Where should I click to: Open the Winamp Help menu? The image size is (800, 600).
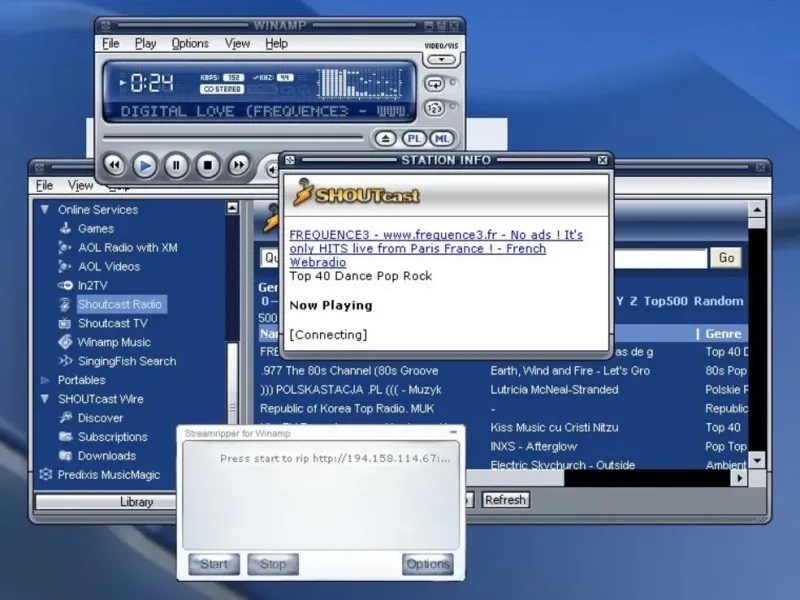(x=277, y=44)
